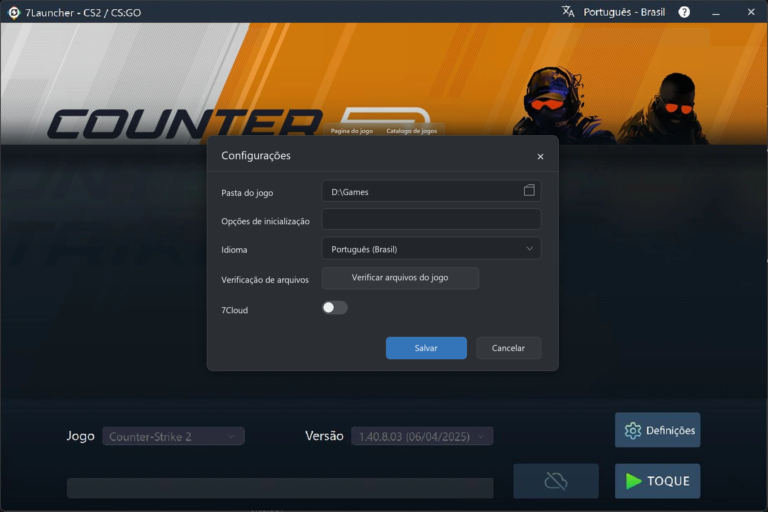The image size is (768, 512).
Task: Click the Jogo label
Action: click(x=80, y=436)
